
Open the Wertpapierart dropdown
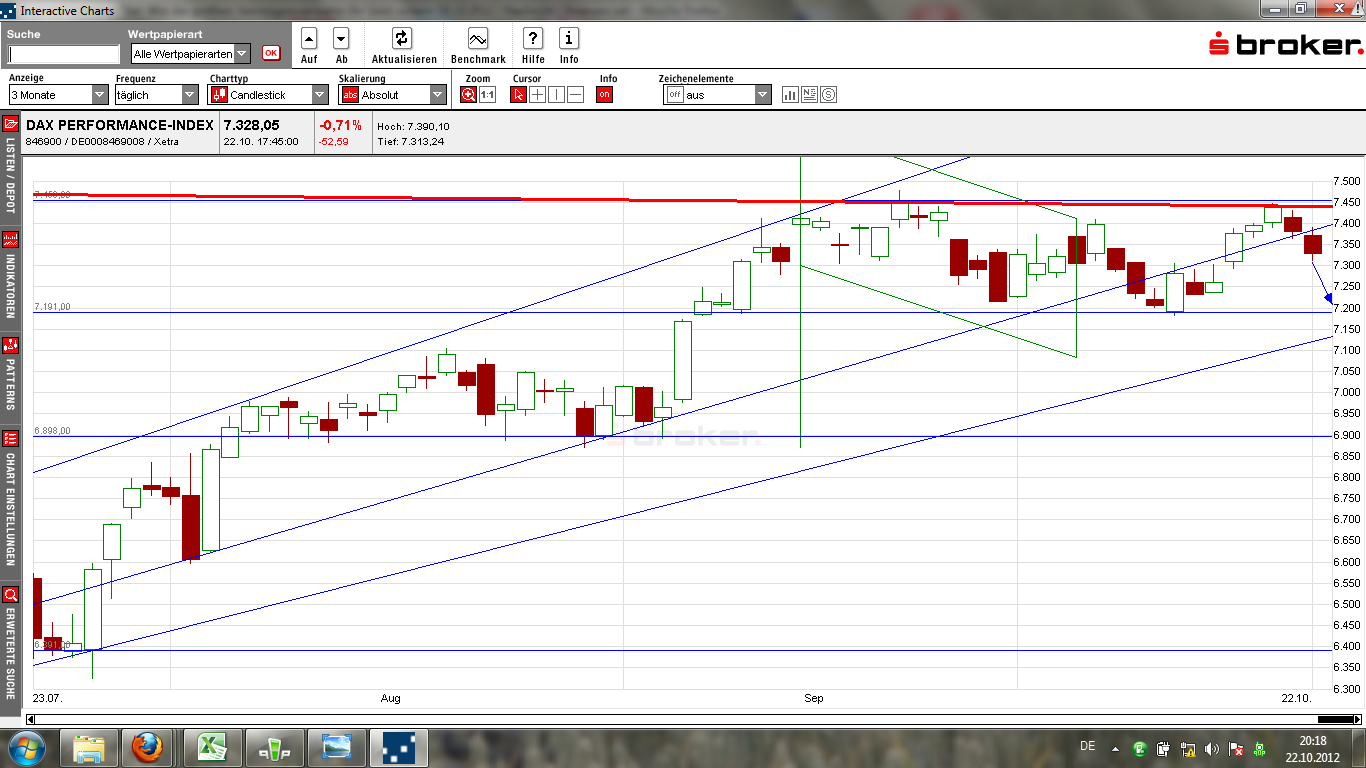191,54
